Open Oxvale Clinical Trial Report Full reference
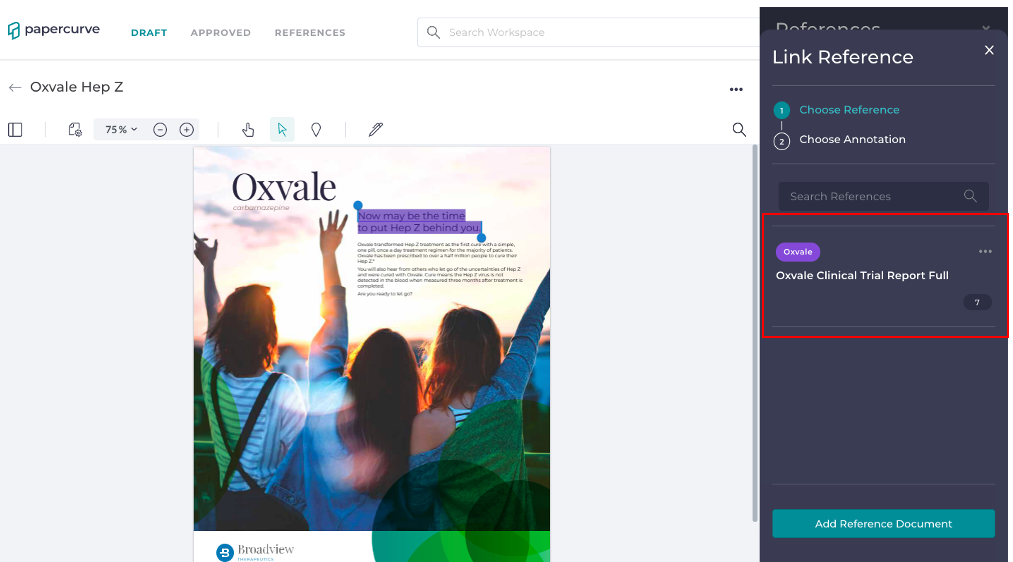1013x562 pixels. click(x=862, y=276)
